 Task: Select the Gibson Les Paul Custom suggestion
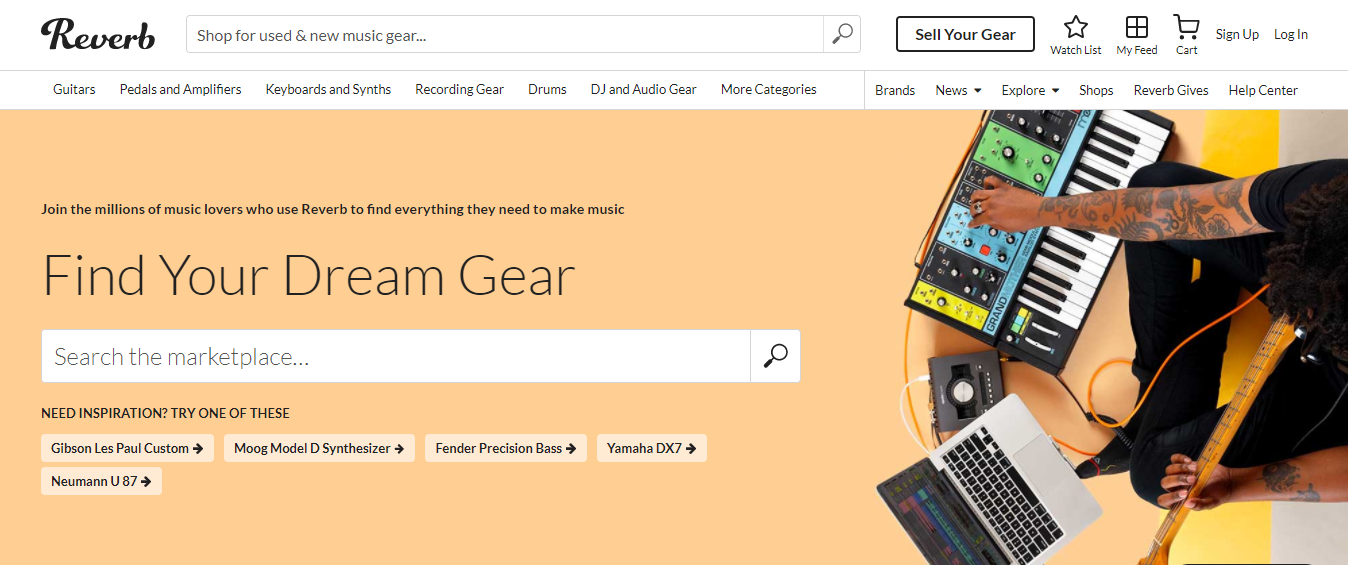[x=127, y=448]
